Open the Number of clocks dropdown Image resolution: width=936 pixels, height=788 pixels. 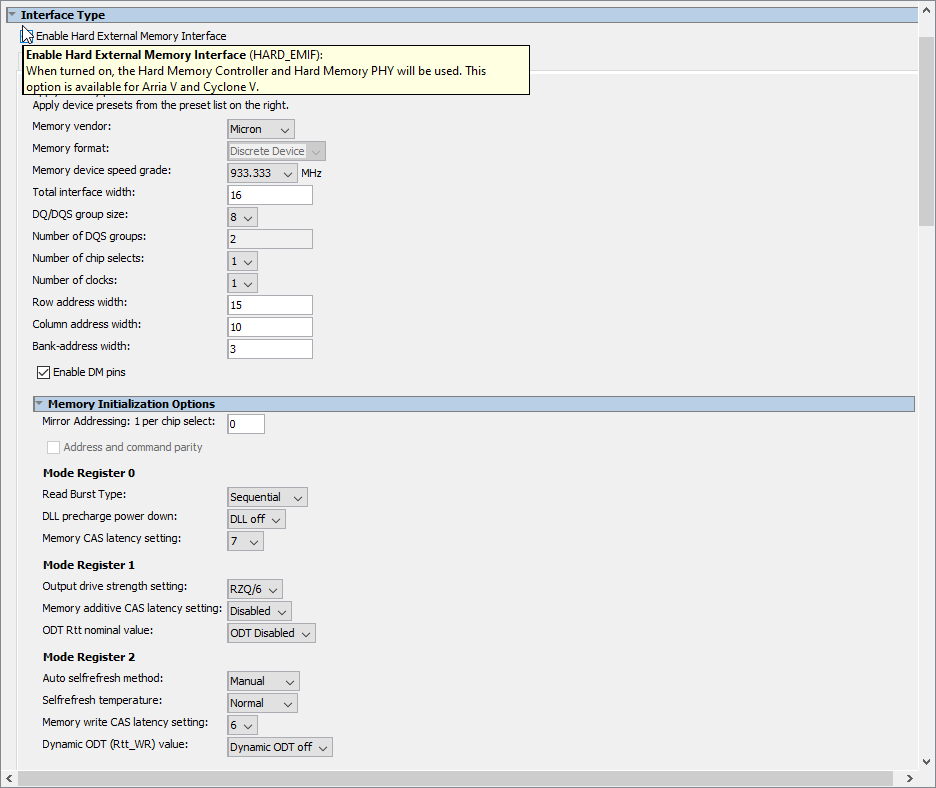(x=242, y=284)
